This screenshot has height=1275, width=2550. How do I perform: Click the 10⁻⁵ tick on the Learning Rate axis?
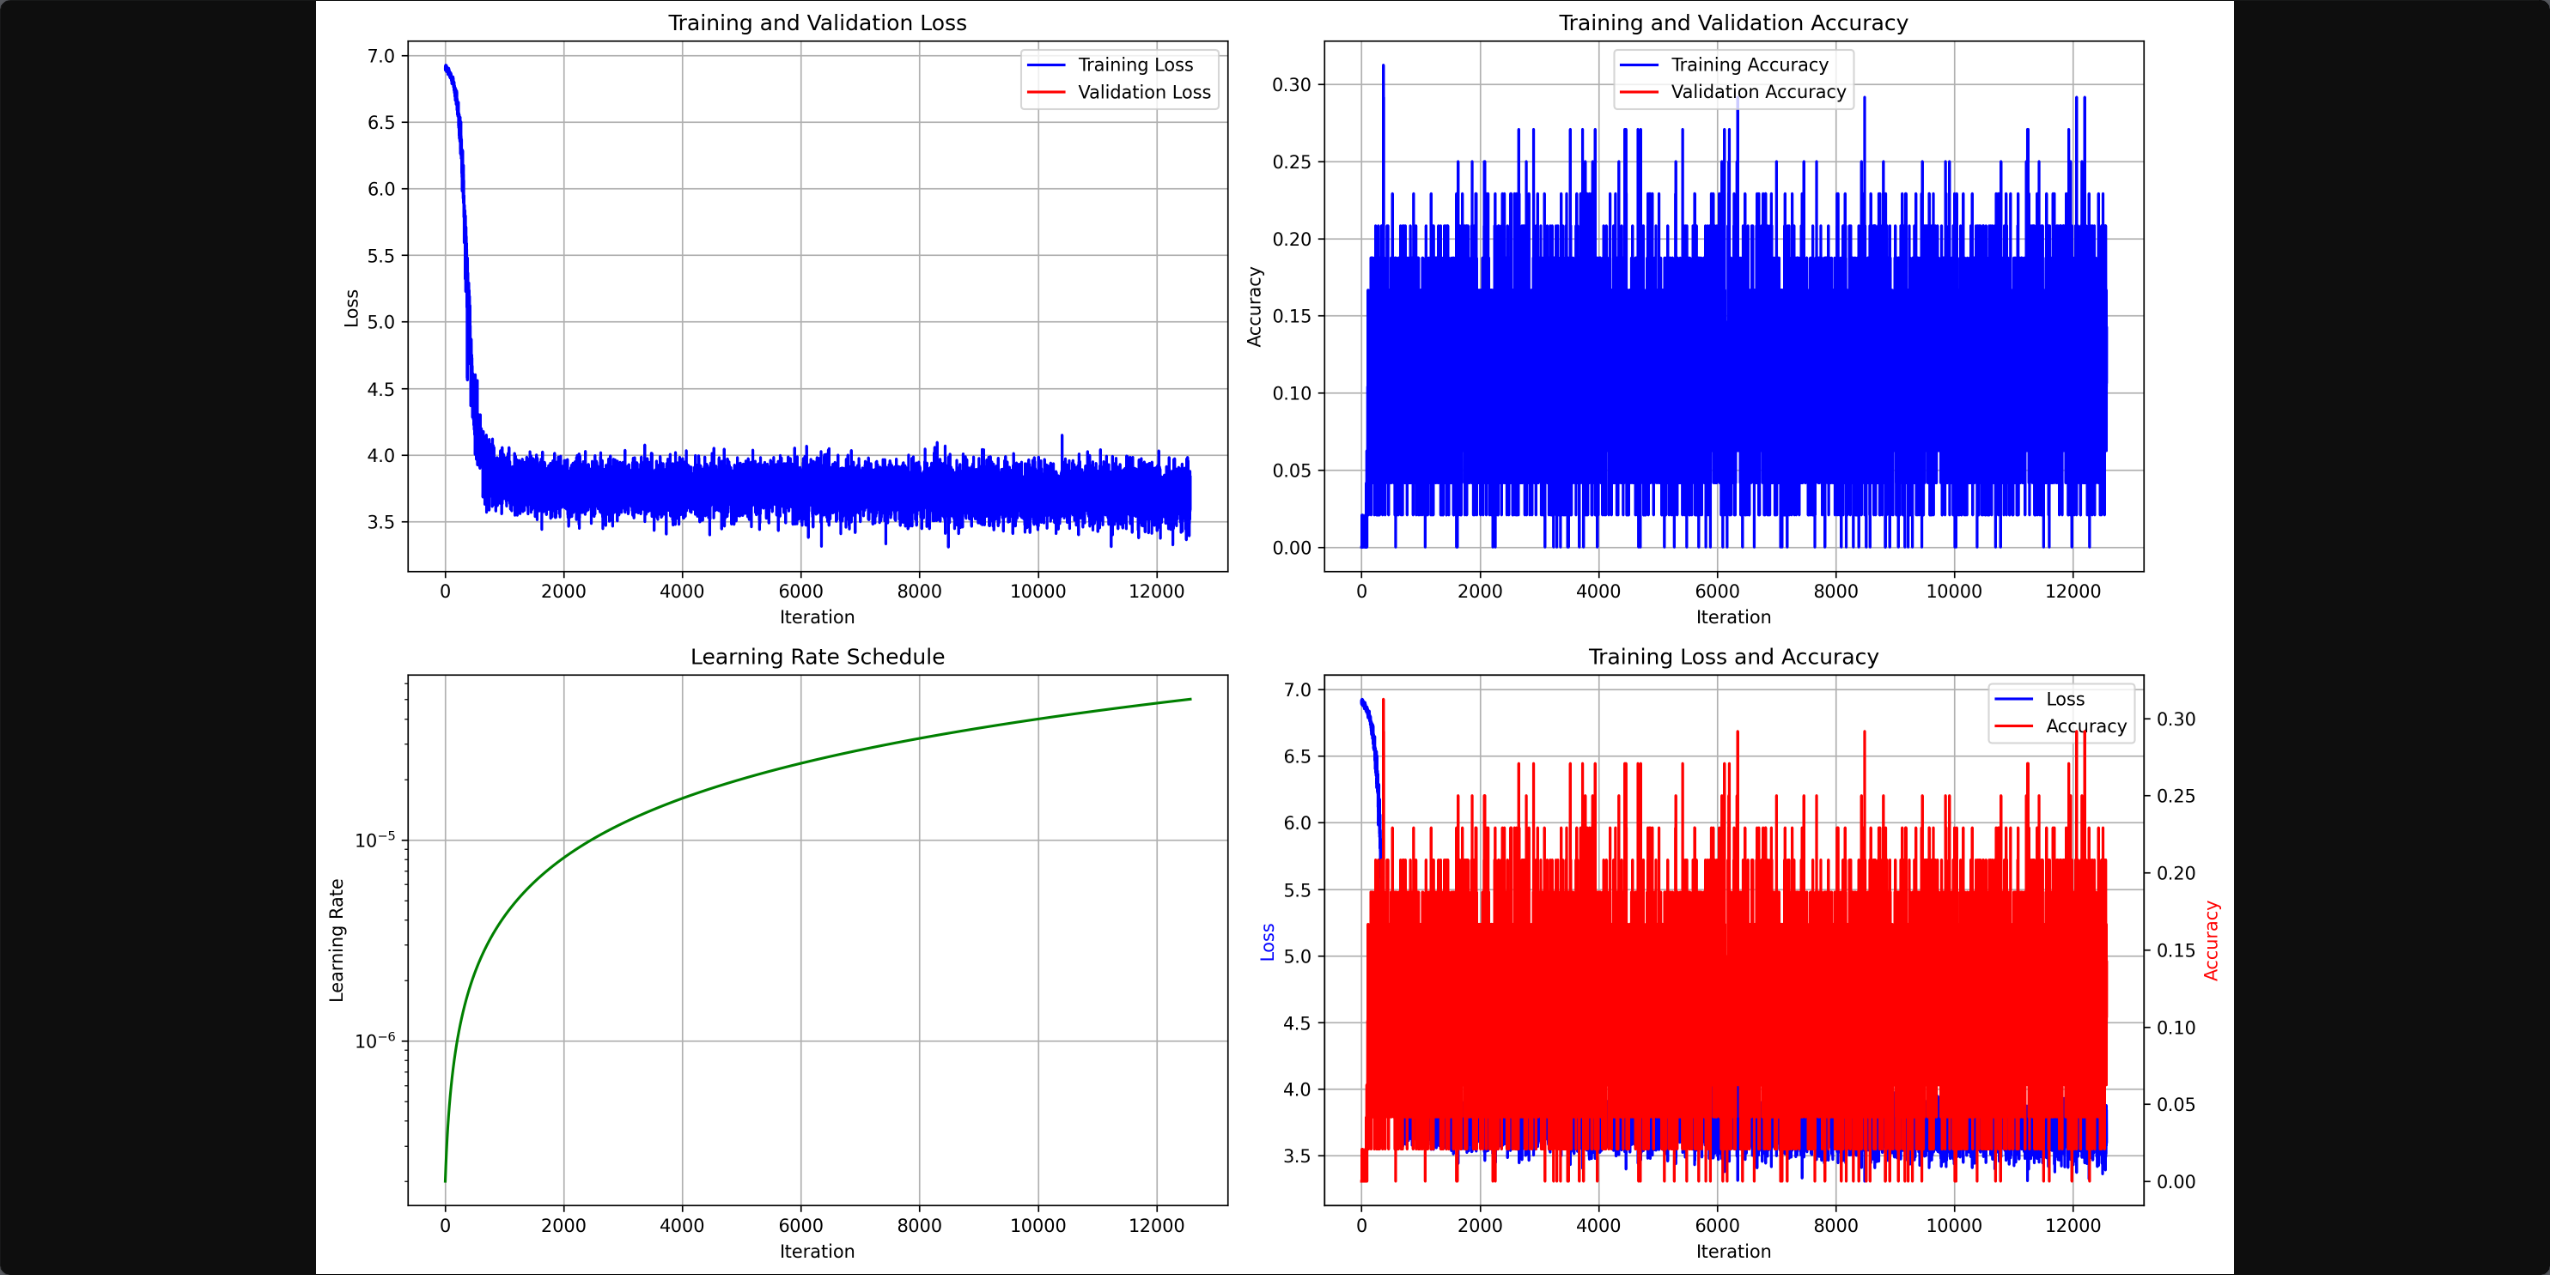click(375, 840)
